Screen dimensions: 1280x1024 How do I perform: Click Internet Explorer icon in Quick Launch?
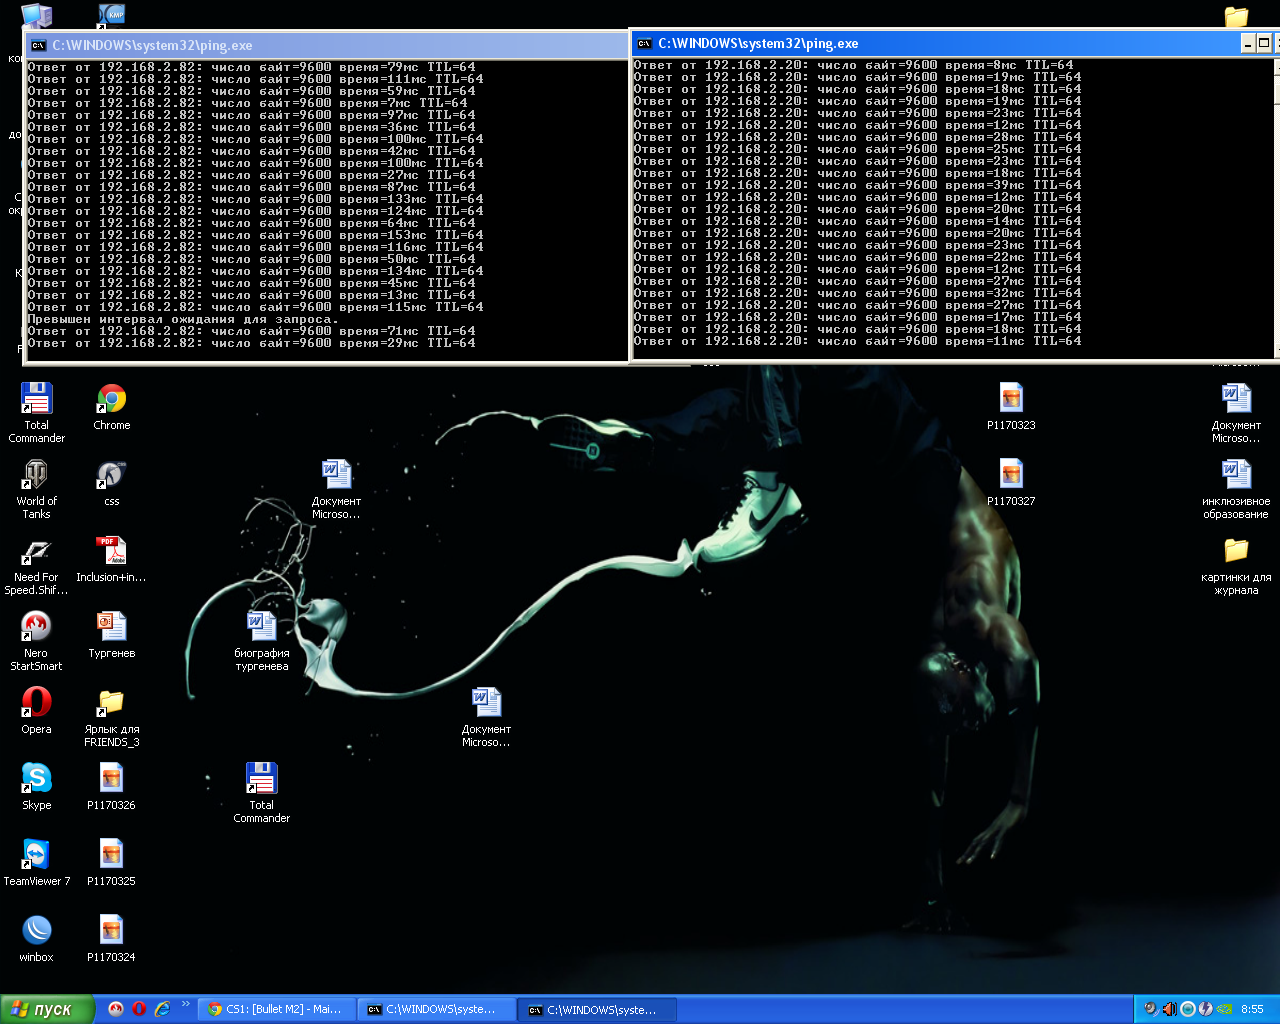pos(162,1009)
